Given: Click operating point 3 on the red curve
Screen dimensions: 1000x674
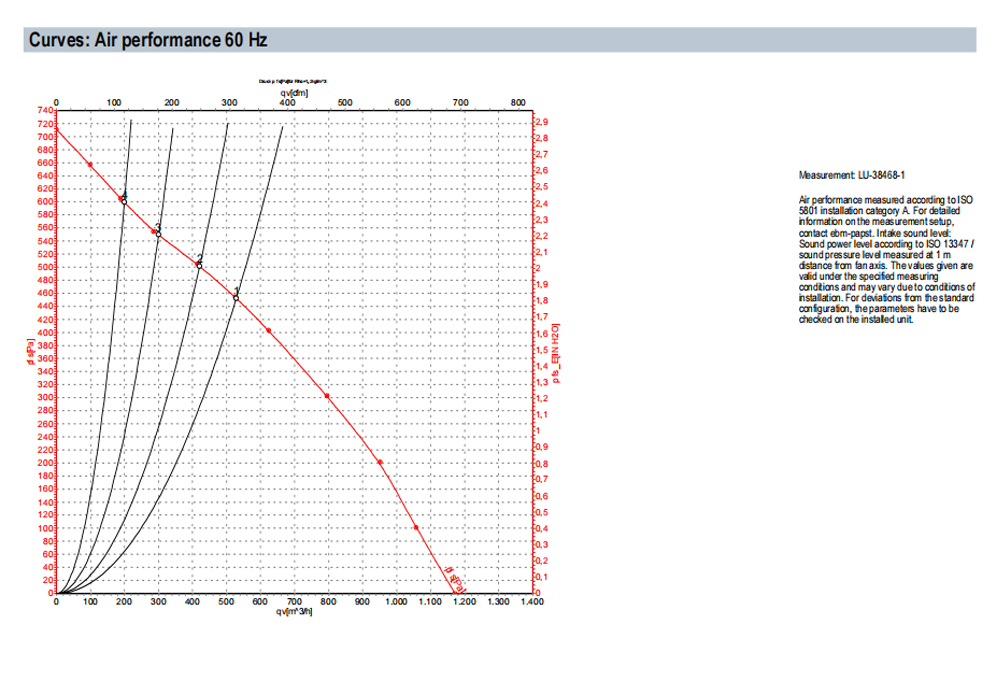Looking at the screenshot, I should [158, 234].
